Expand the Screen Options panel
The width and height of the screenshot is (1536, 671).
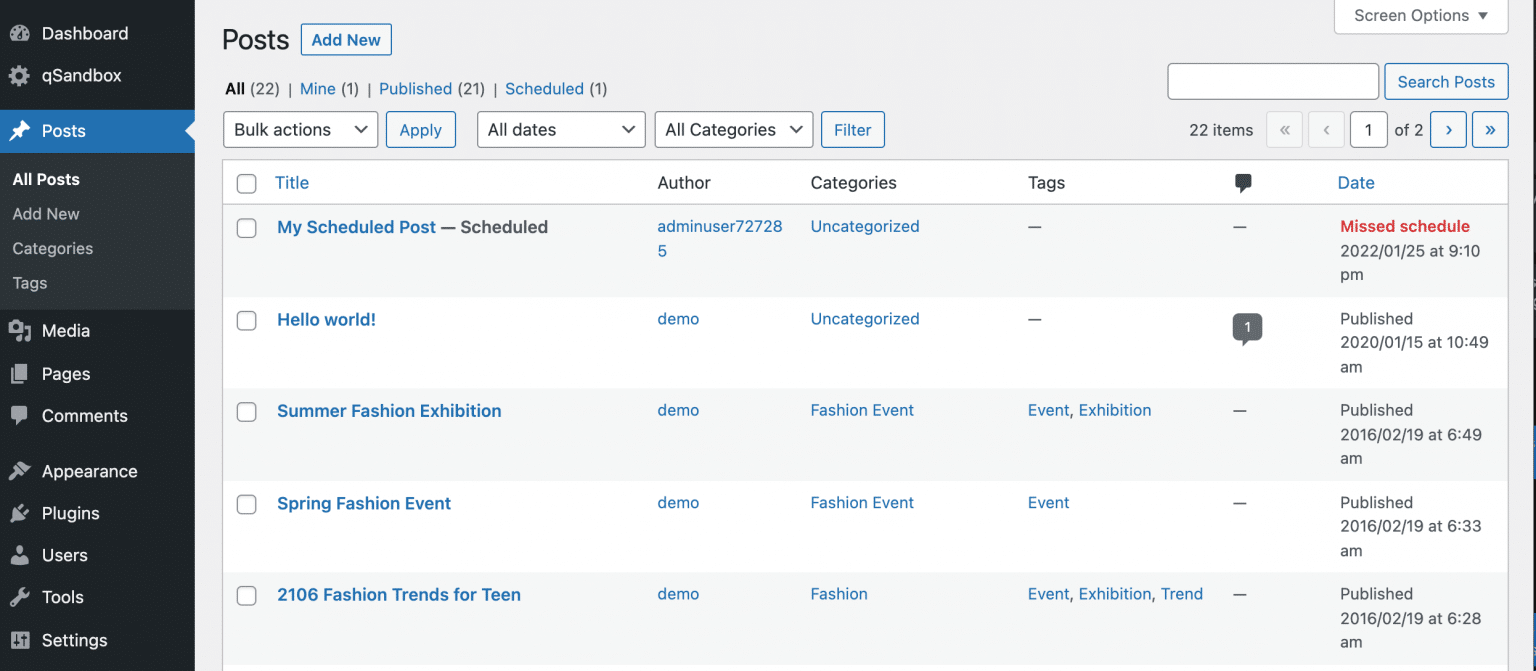(x=1419, y=15)
